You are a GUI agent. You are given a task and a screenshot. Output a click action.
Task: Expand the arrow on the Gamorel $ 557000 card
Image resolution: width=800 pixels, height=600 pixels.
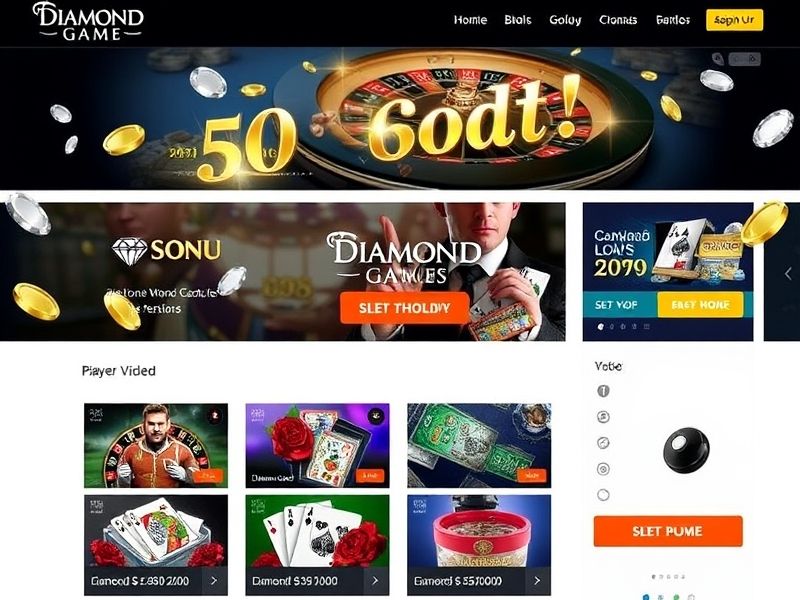click(x=537, y=581)
